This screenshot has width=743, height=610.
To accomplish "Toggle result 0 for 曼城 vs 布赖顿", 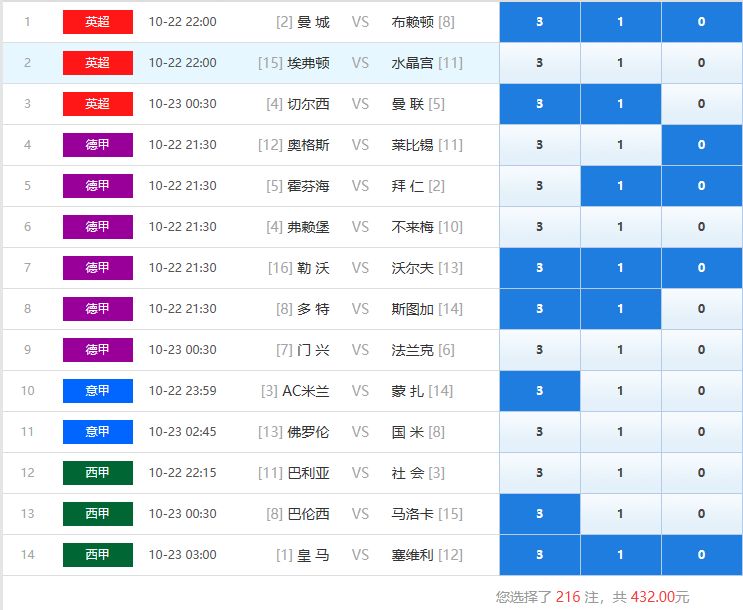I will point(702,22).
